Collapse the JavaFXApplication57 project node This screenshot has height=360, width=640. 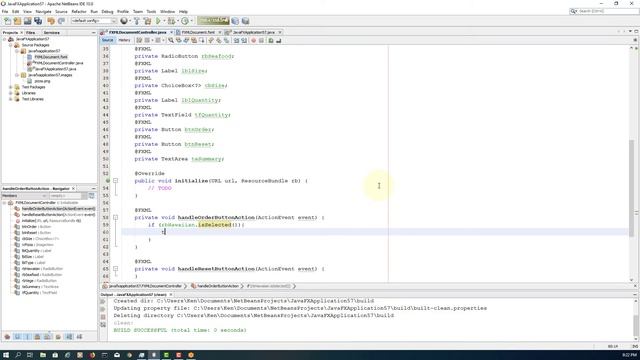[x=4, y=39]
